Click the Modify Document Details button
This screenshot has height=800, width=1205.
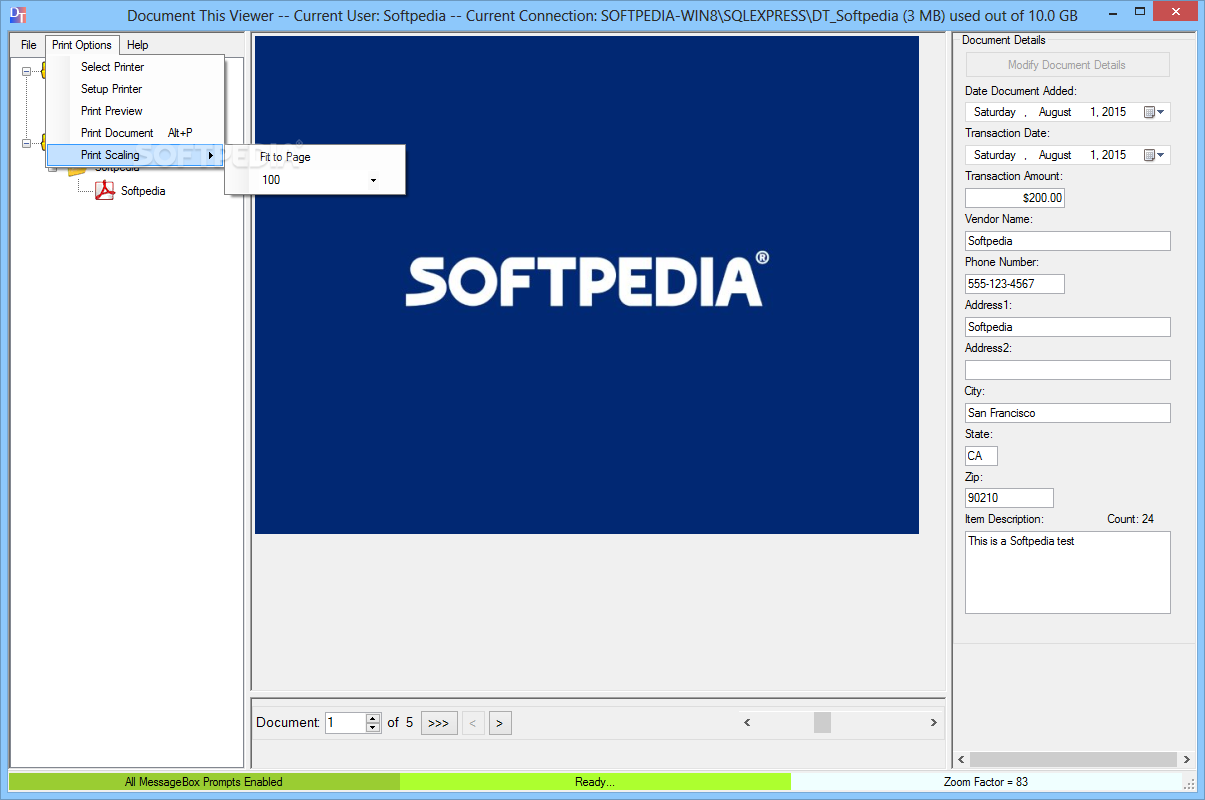pos(1067,65)
